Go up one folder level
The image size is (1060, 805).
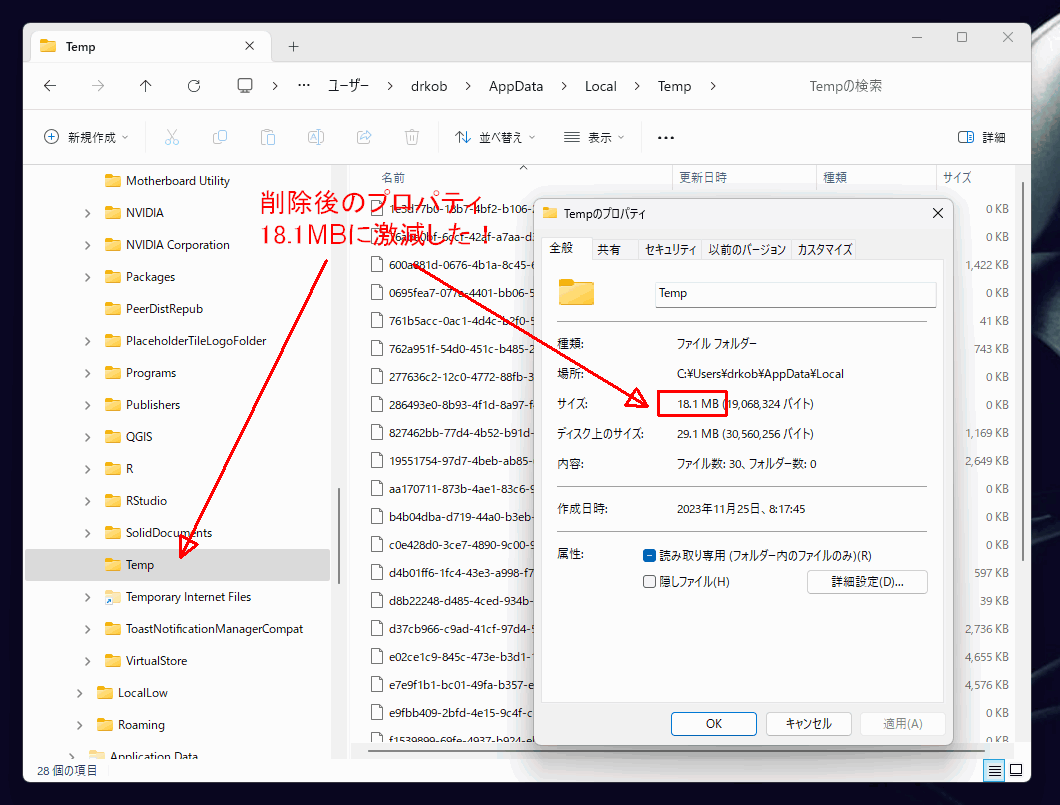tap(145, 86)
